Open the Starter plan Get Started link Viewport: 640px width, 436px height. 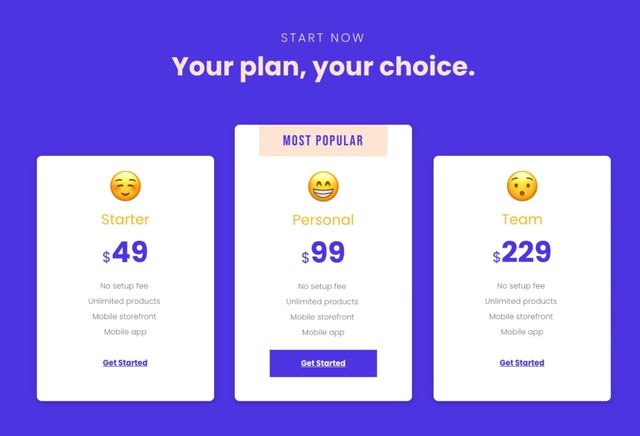tap(125, 363)
